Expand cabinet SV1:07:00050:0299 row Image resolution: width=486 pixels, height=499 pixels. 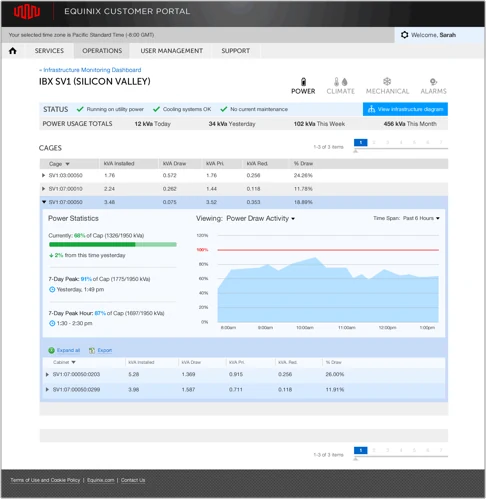click(47, 389)
